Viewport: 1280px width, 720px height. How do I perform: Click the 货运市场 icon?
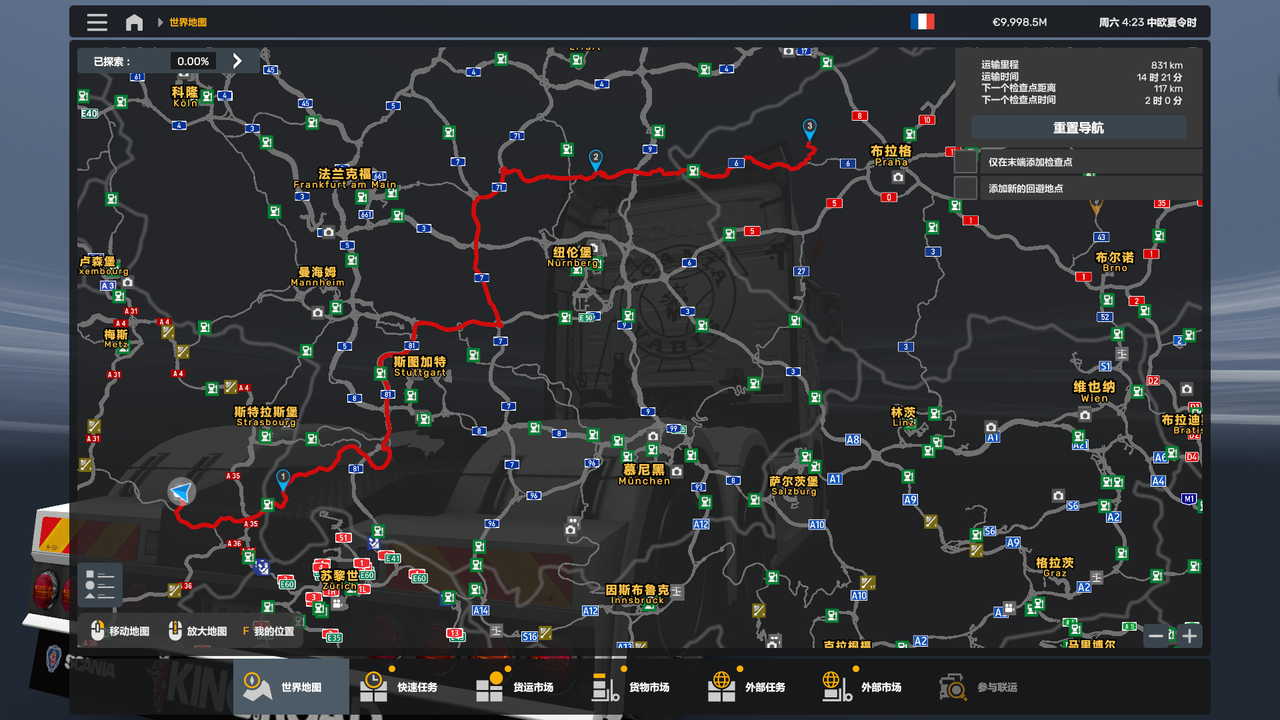[489, 687]
